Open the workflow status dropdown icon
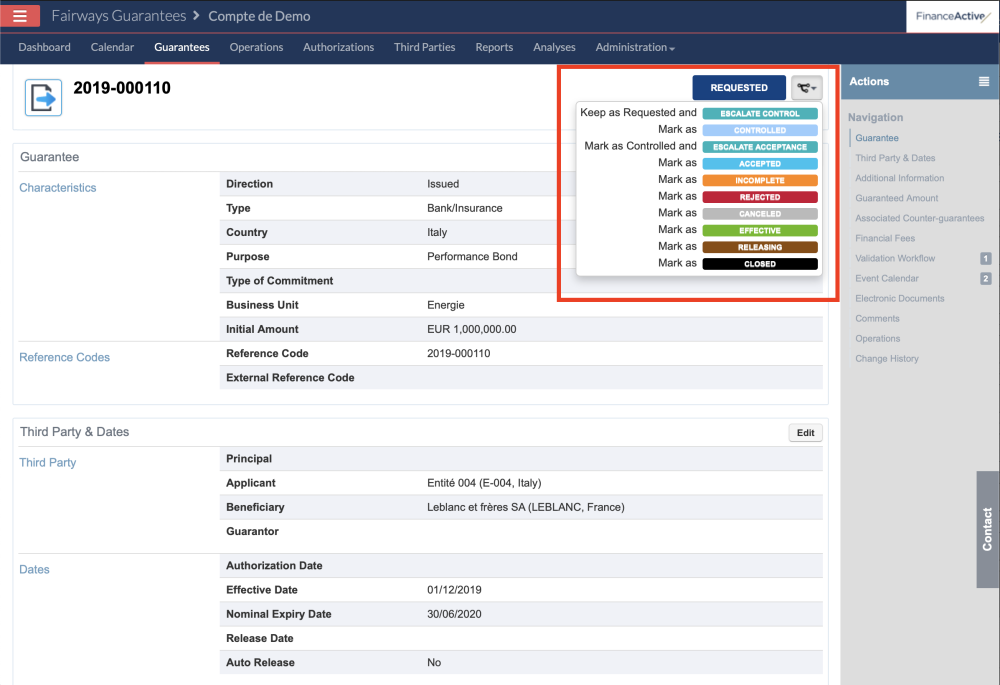This screenshot has width=1000, height=685. (x=807, y=88)
